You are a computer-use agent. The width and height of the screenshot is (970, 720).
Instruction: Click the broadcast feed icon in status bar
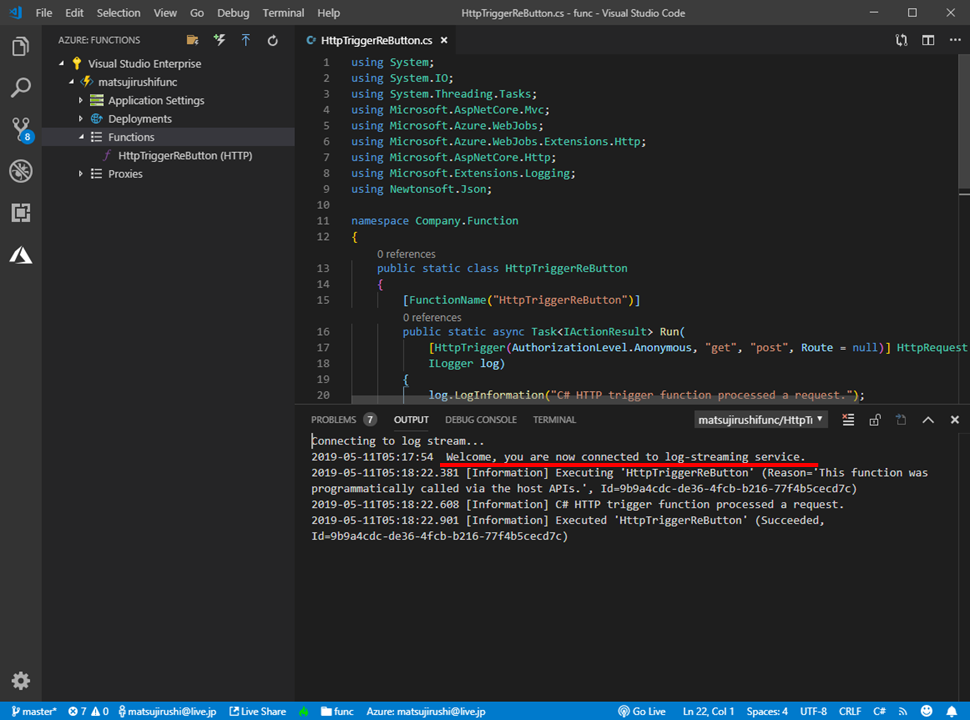[x=903, y=711]
